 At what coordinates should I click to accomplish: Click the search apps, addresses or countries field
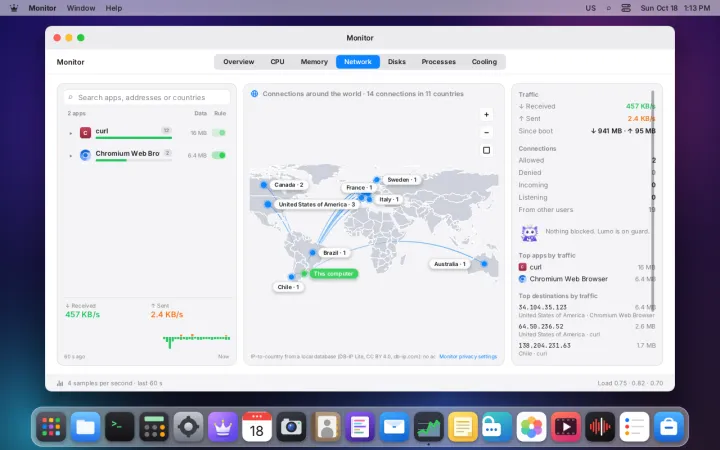pos(147,97)
